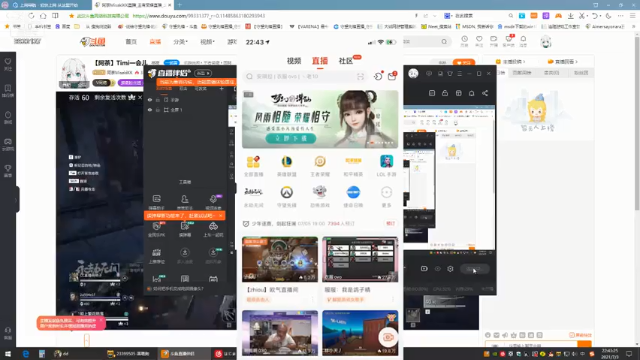
Task: Open the Hearthstone stream thumbnail
Action: 280,259
